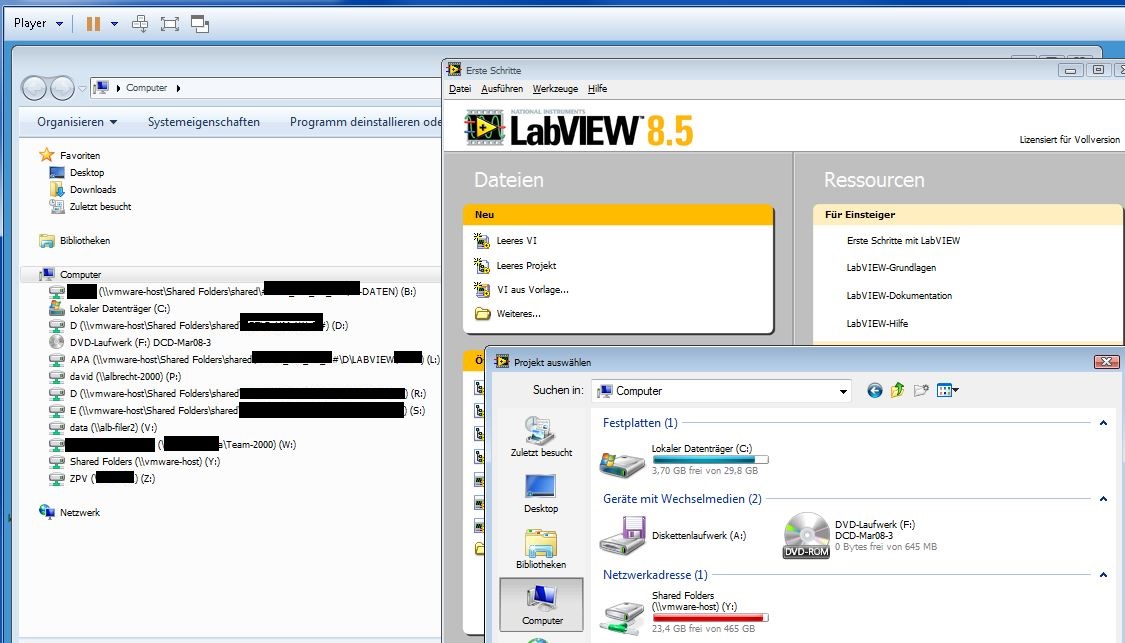This screenshot has height=643, width=1125.
Task: Select Bibliotheken in Explorer sidebar
Action: click(x=76, y=240)
